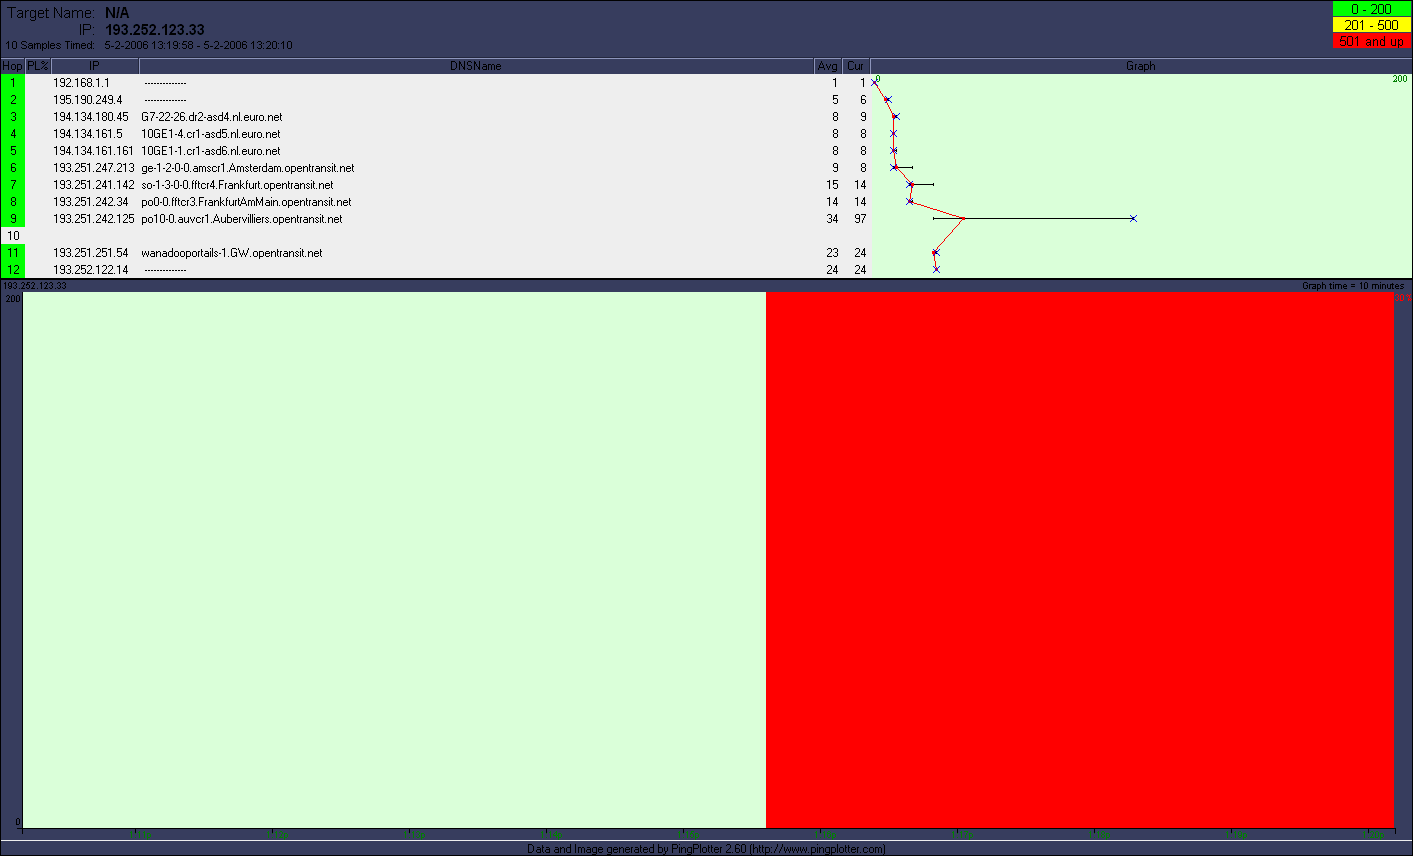This screenshot has width=1413, height=856.
Task: Select hop 6 green cell
Action: [13, 168]
